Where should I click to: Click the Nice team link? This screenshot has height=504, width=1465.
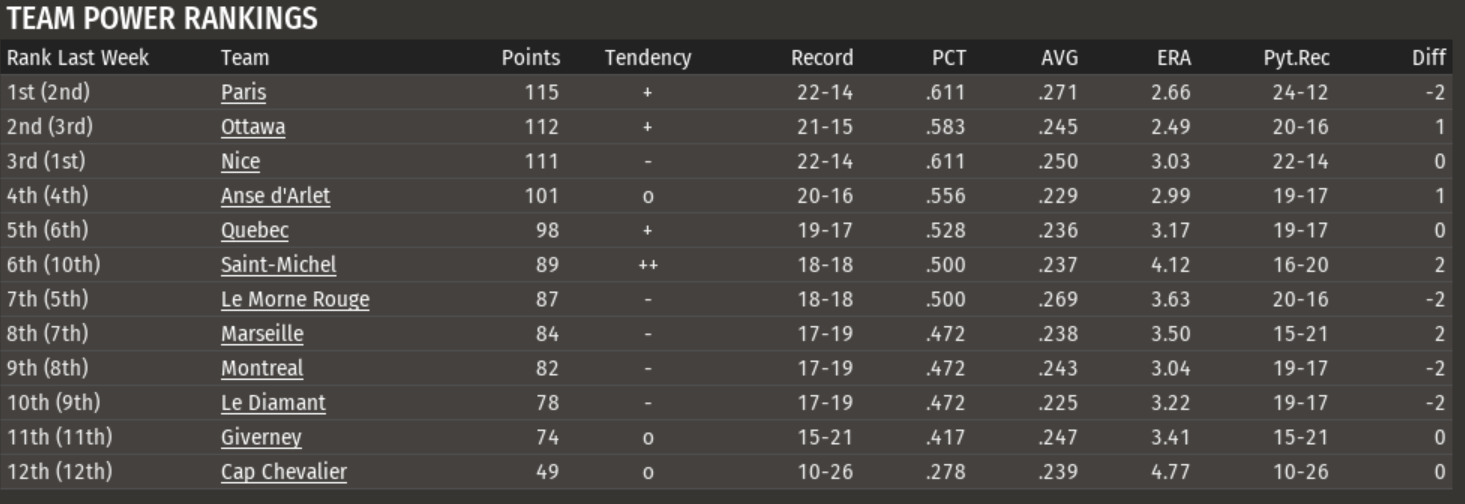(240, 161)
